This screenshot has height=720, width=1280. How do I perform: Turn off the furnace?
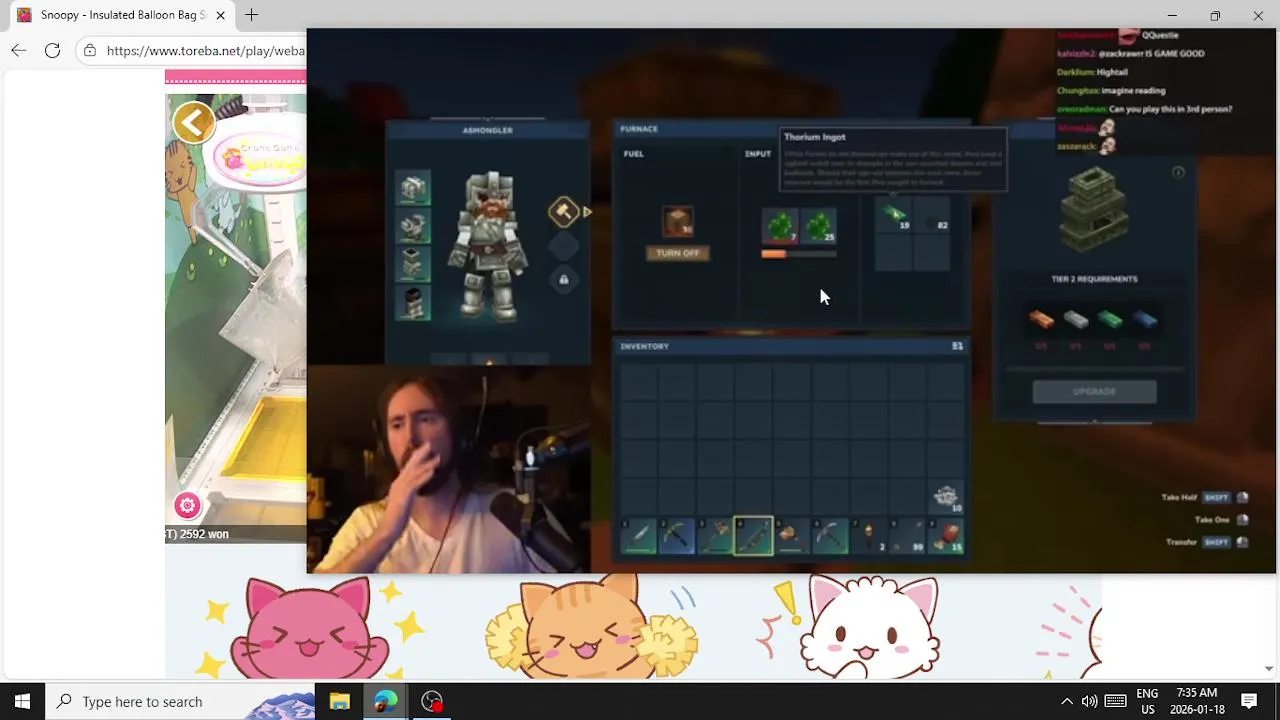(x=678, y=253)
